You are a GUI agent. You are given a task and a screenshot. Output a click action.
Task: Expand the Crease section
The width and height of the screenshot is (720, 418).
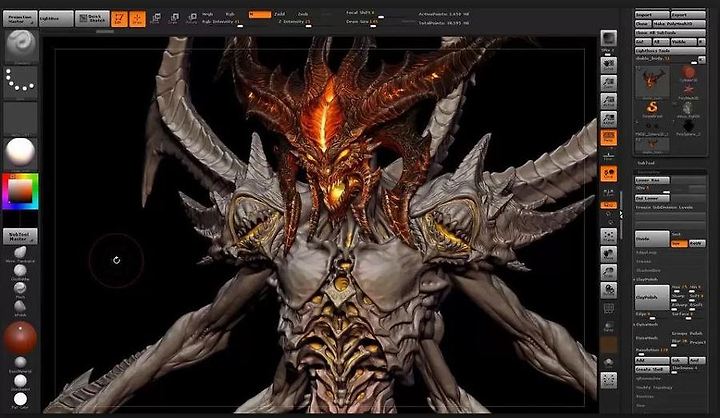pos(643,261)
